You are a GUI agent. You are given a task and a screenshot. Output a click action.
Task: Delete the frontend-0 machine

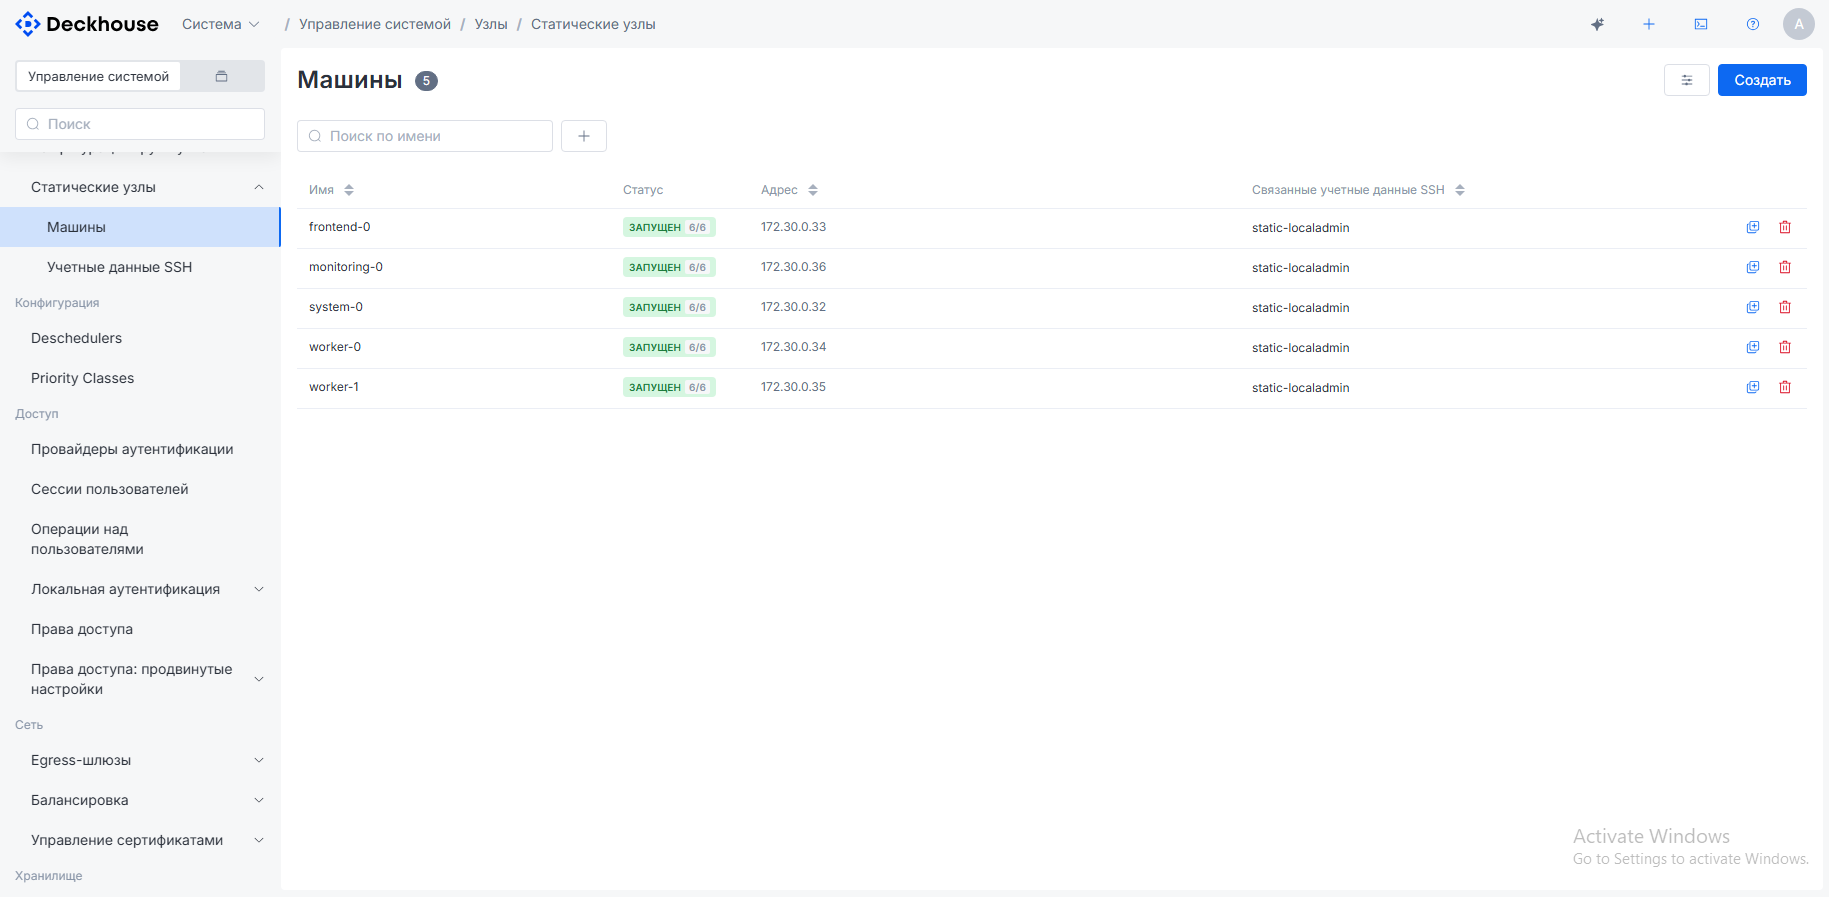click(x=1785, y=227)
